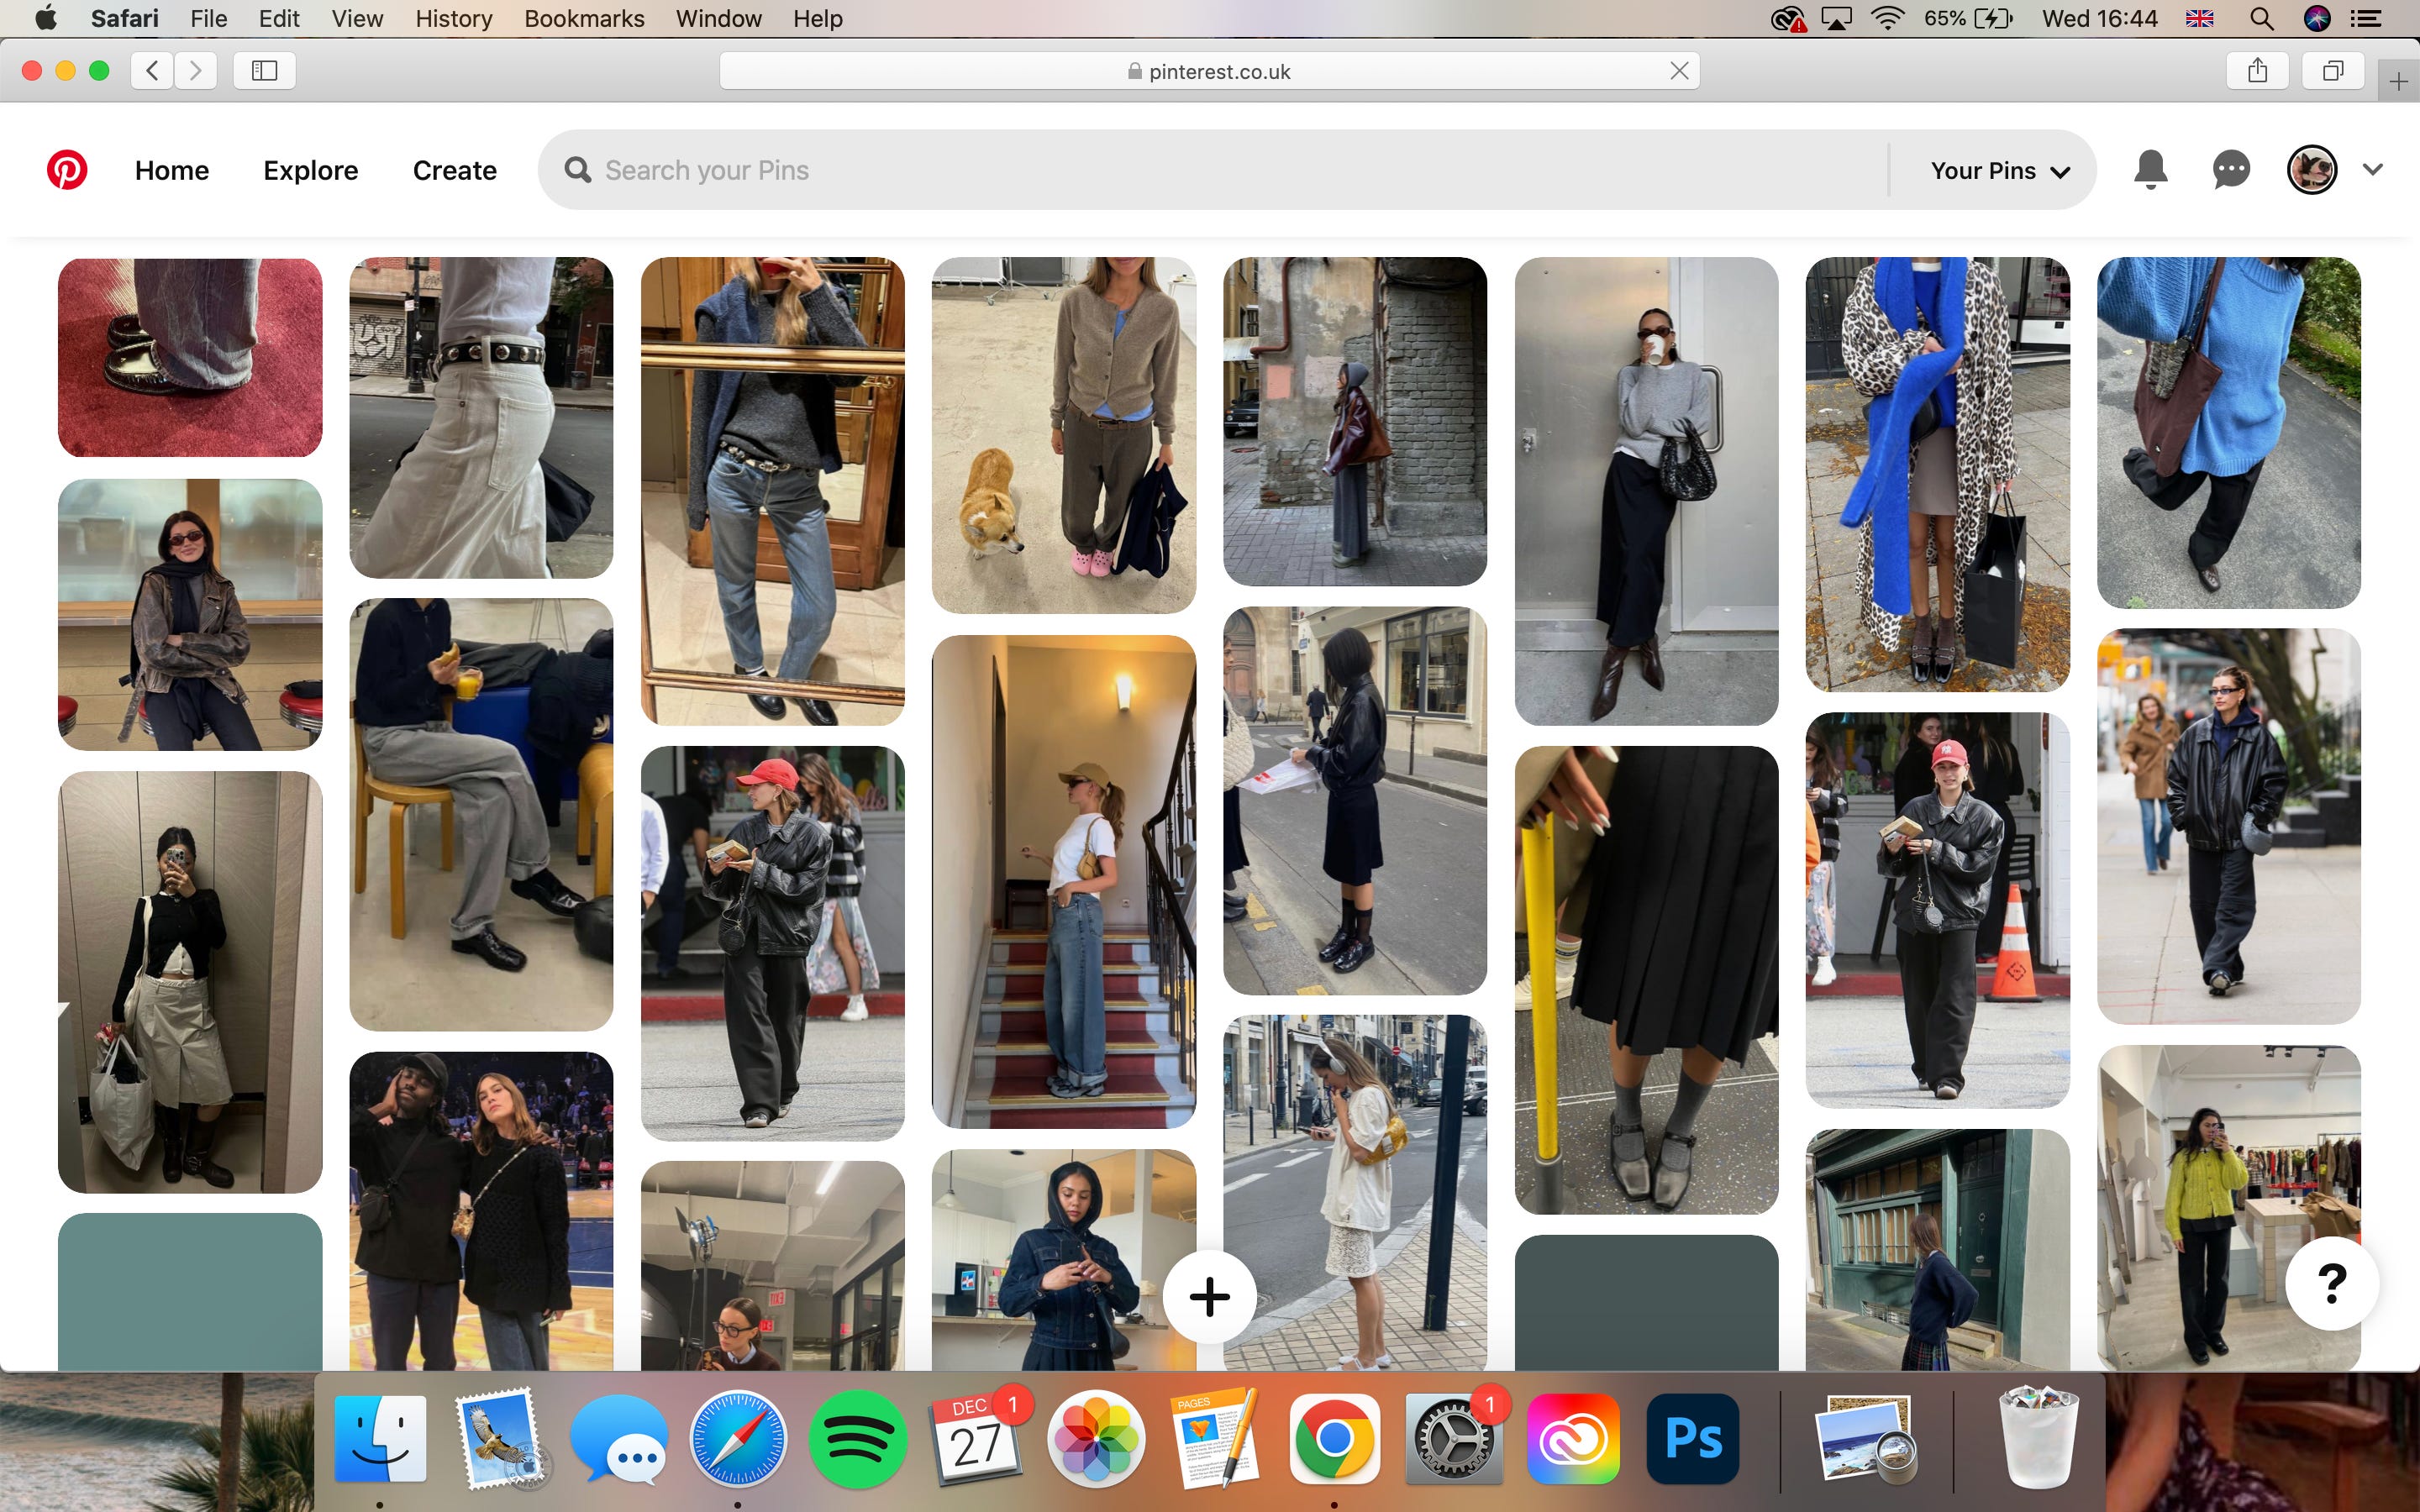Click the Pinterest logo icon
The height and width of the screenshot is (1512, 2420).
point(67,170)
